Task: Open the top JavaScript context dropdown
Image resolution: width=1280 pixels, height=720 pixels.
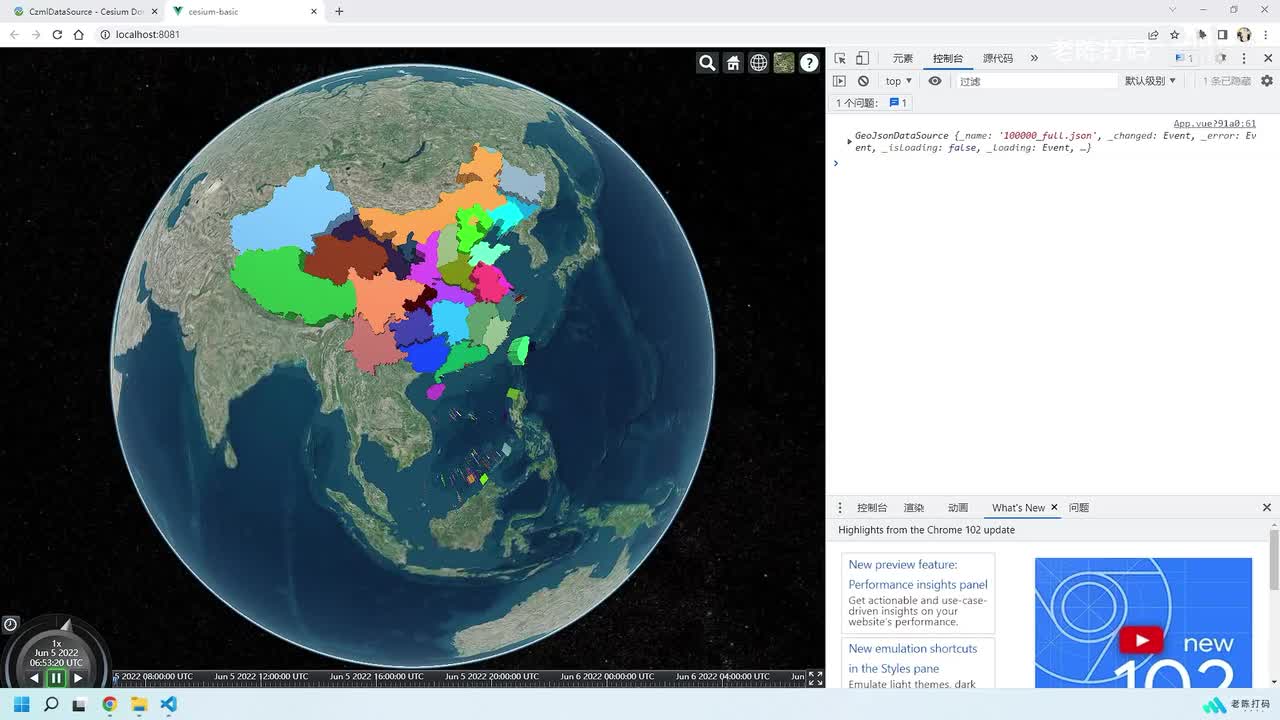Action: (898, 81)
